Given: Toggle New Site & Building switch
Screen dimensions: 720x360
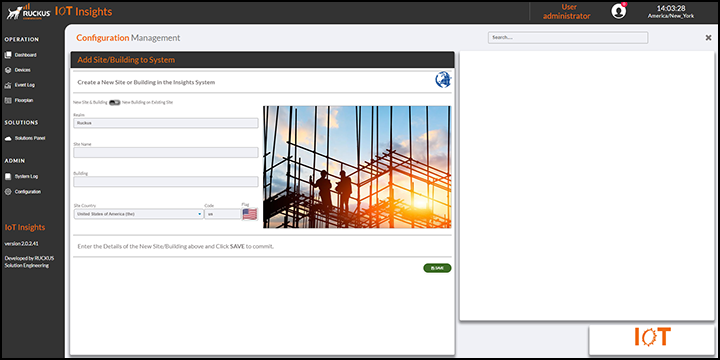Looking at the screenshot, I should click(x=115, y=102).
